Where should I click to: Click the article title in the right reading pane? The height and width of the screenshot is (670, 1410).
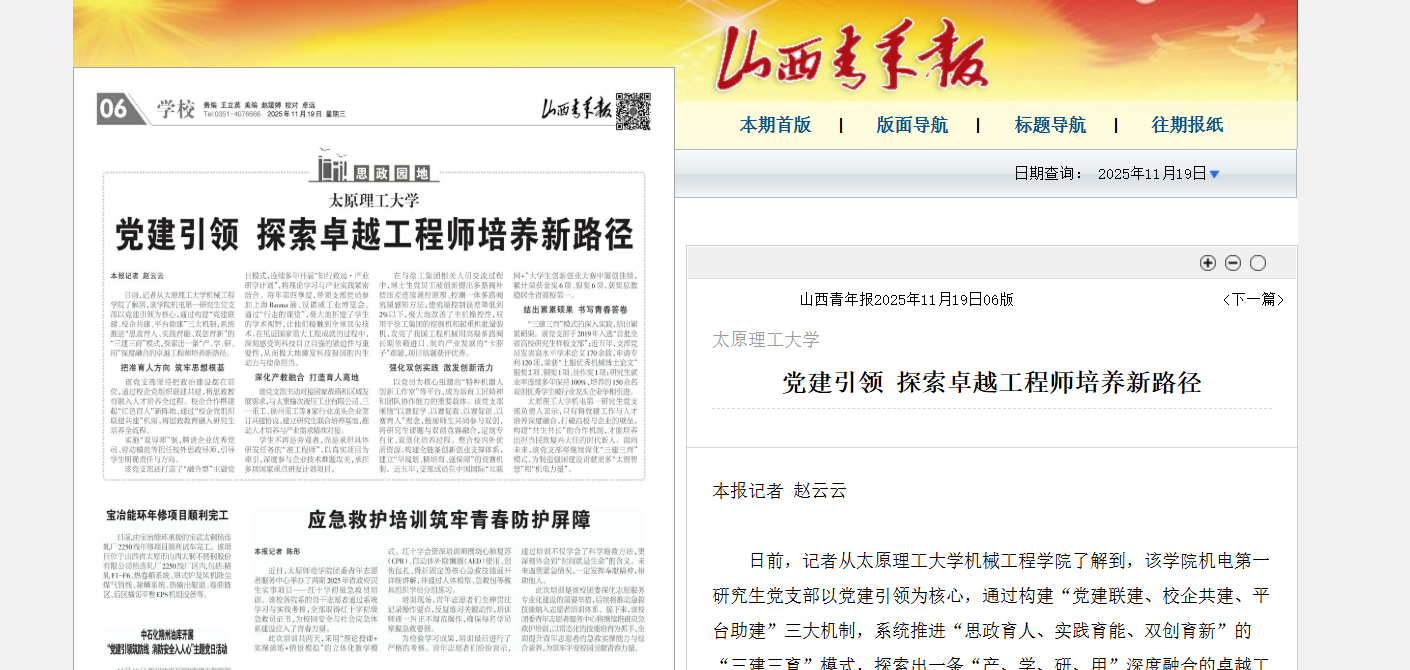coord(991,382)
